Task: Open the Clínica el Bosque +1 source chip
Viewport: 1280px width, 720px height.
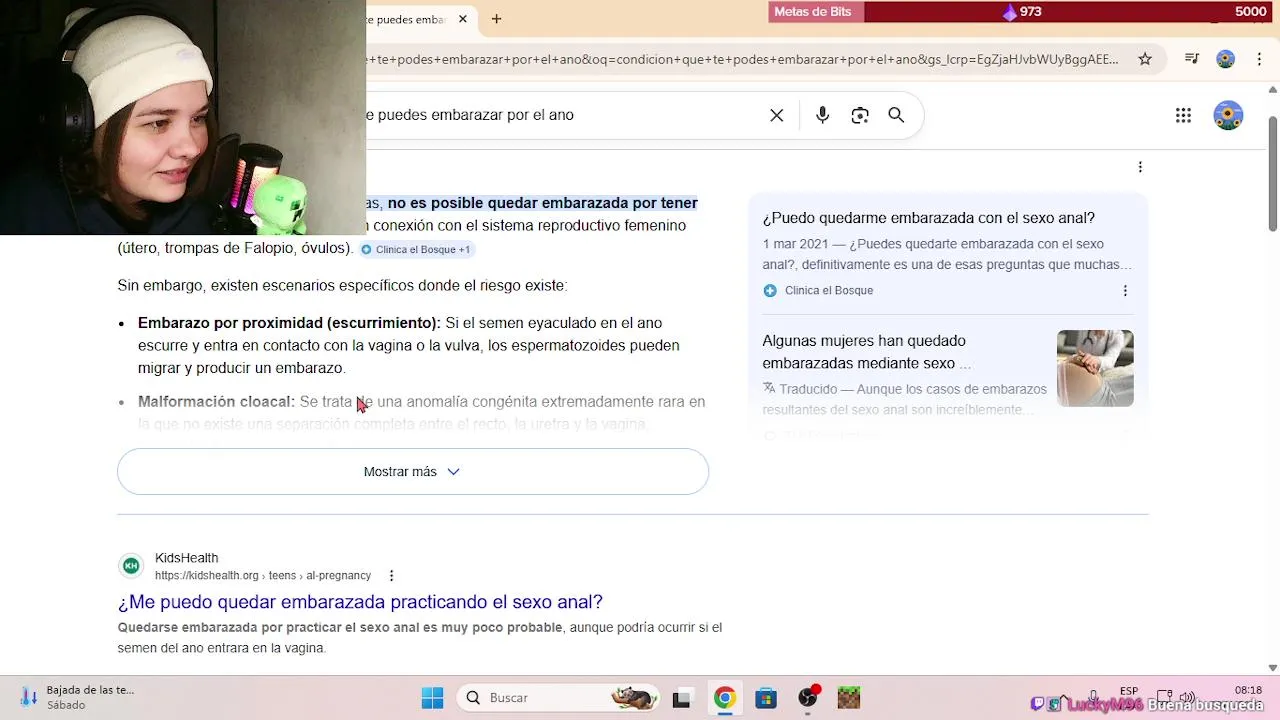Action: tap(416, 250)
